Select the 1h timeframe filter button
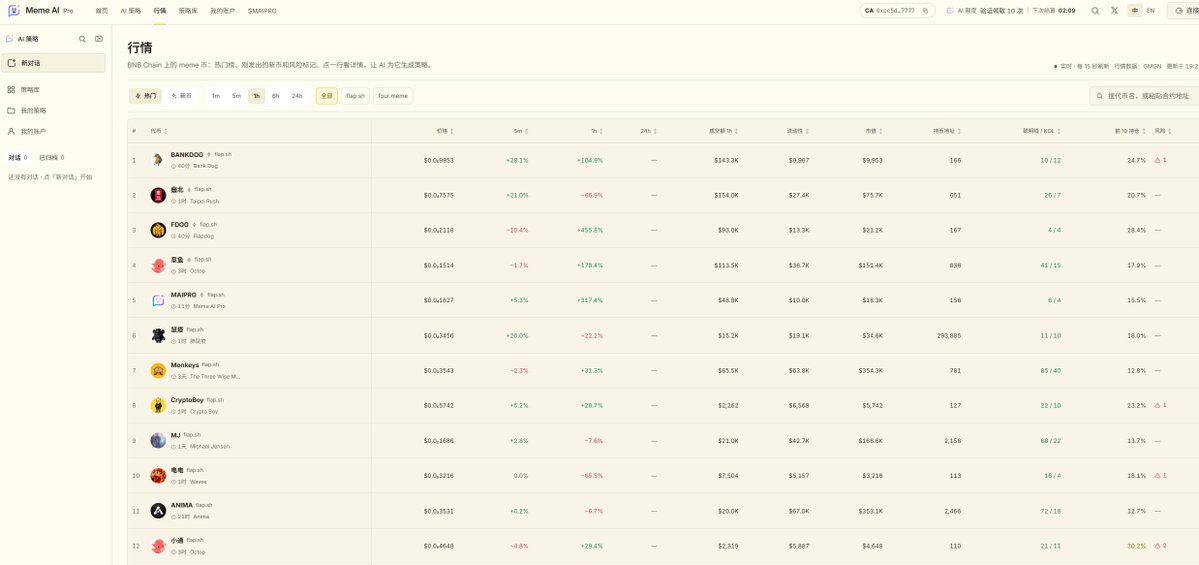The image size is (1199, 565). click(256, 96)
